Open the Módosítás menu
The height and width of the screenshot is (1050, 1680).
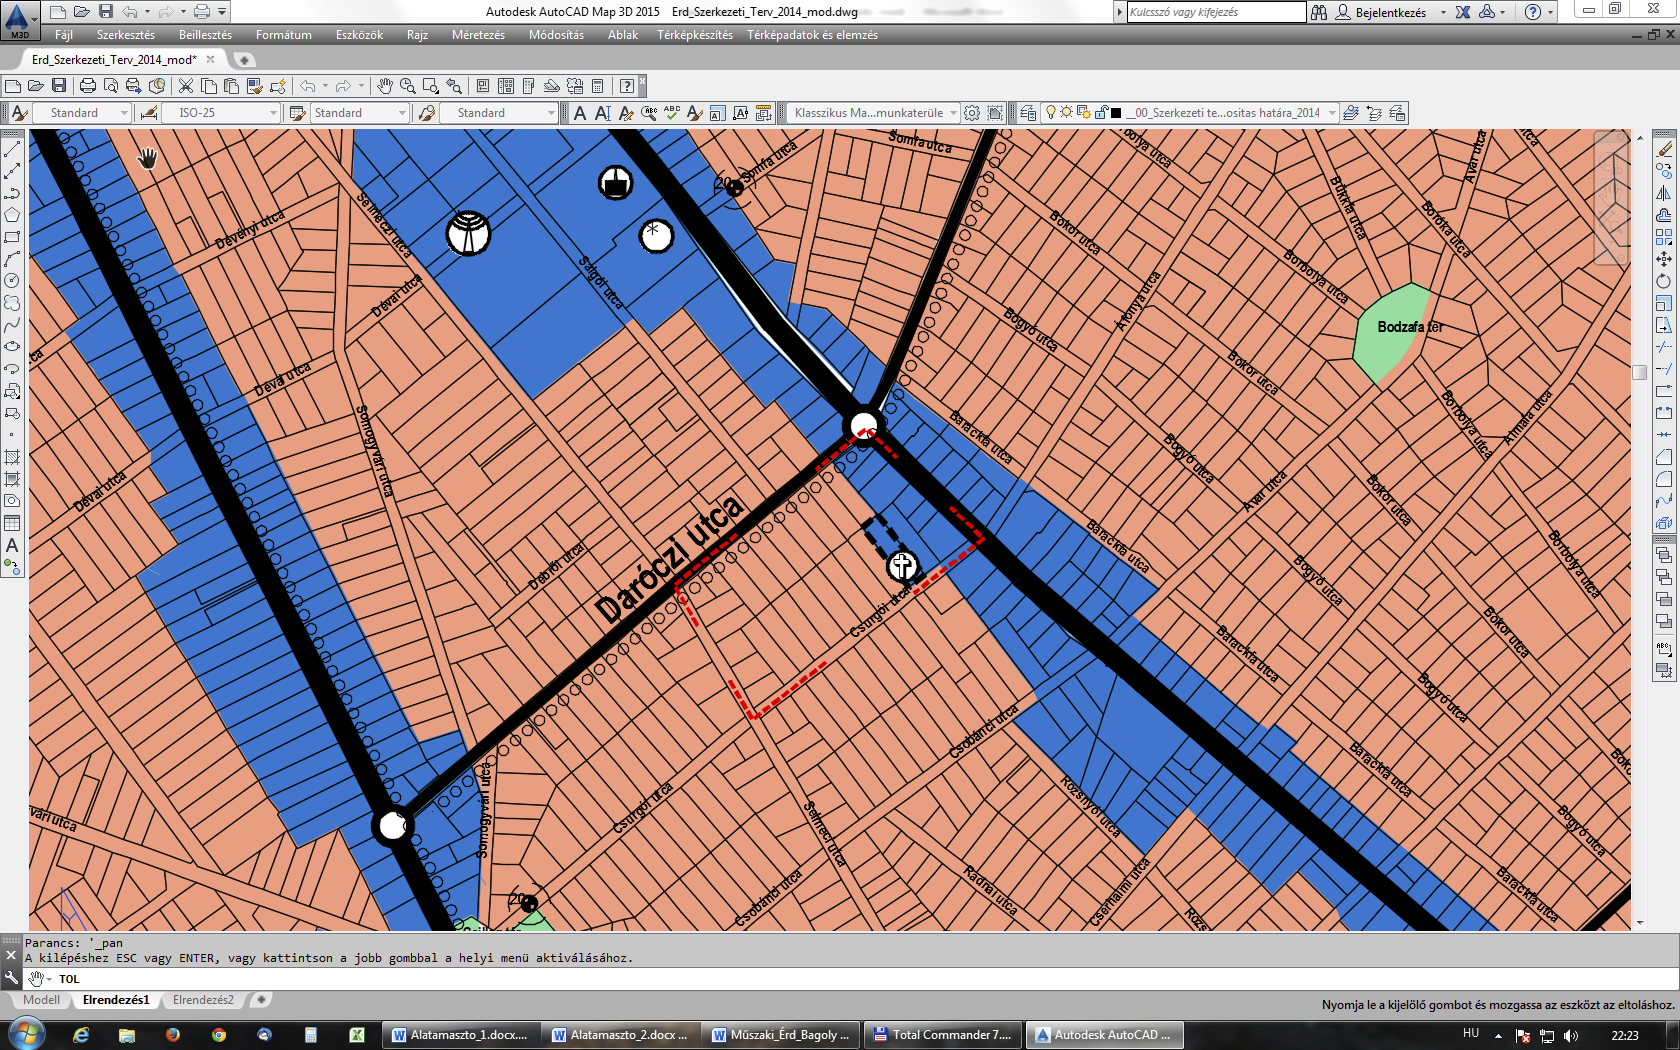pos(556,35)
